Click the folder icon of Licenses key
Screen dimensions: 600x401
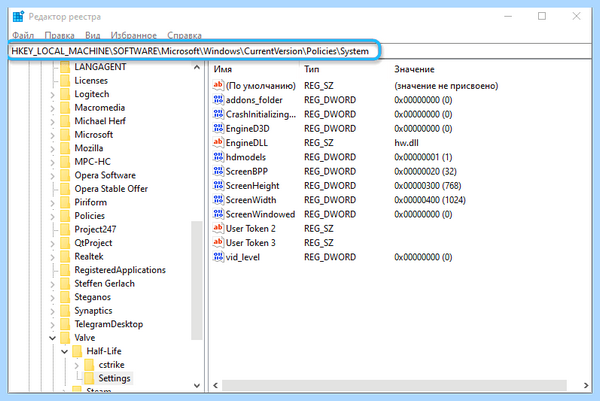click(x=65, y=80)
